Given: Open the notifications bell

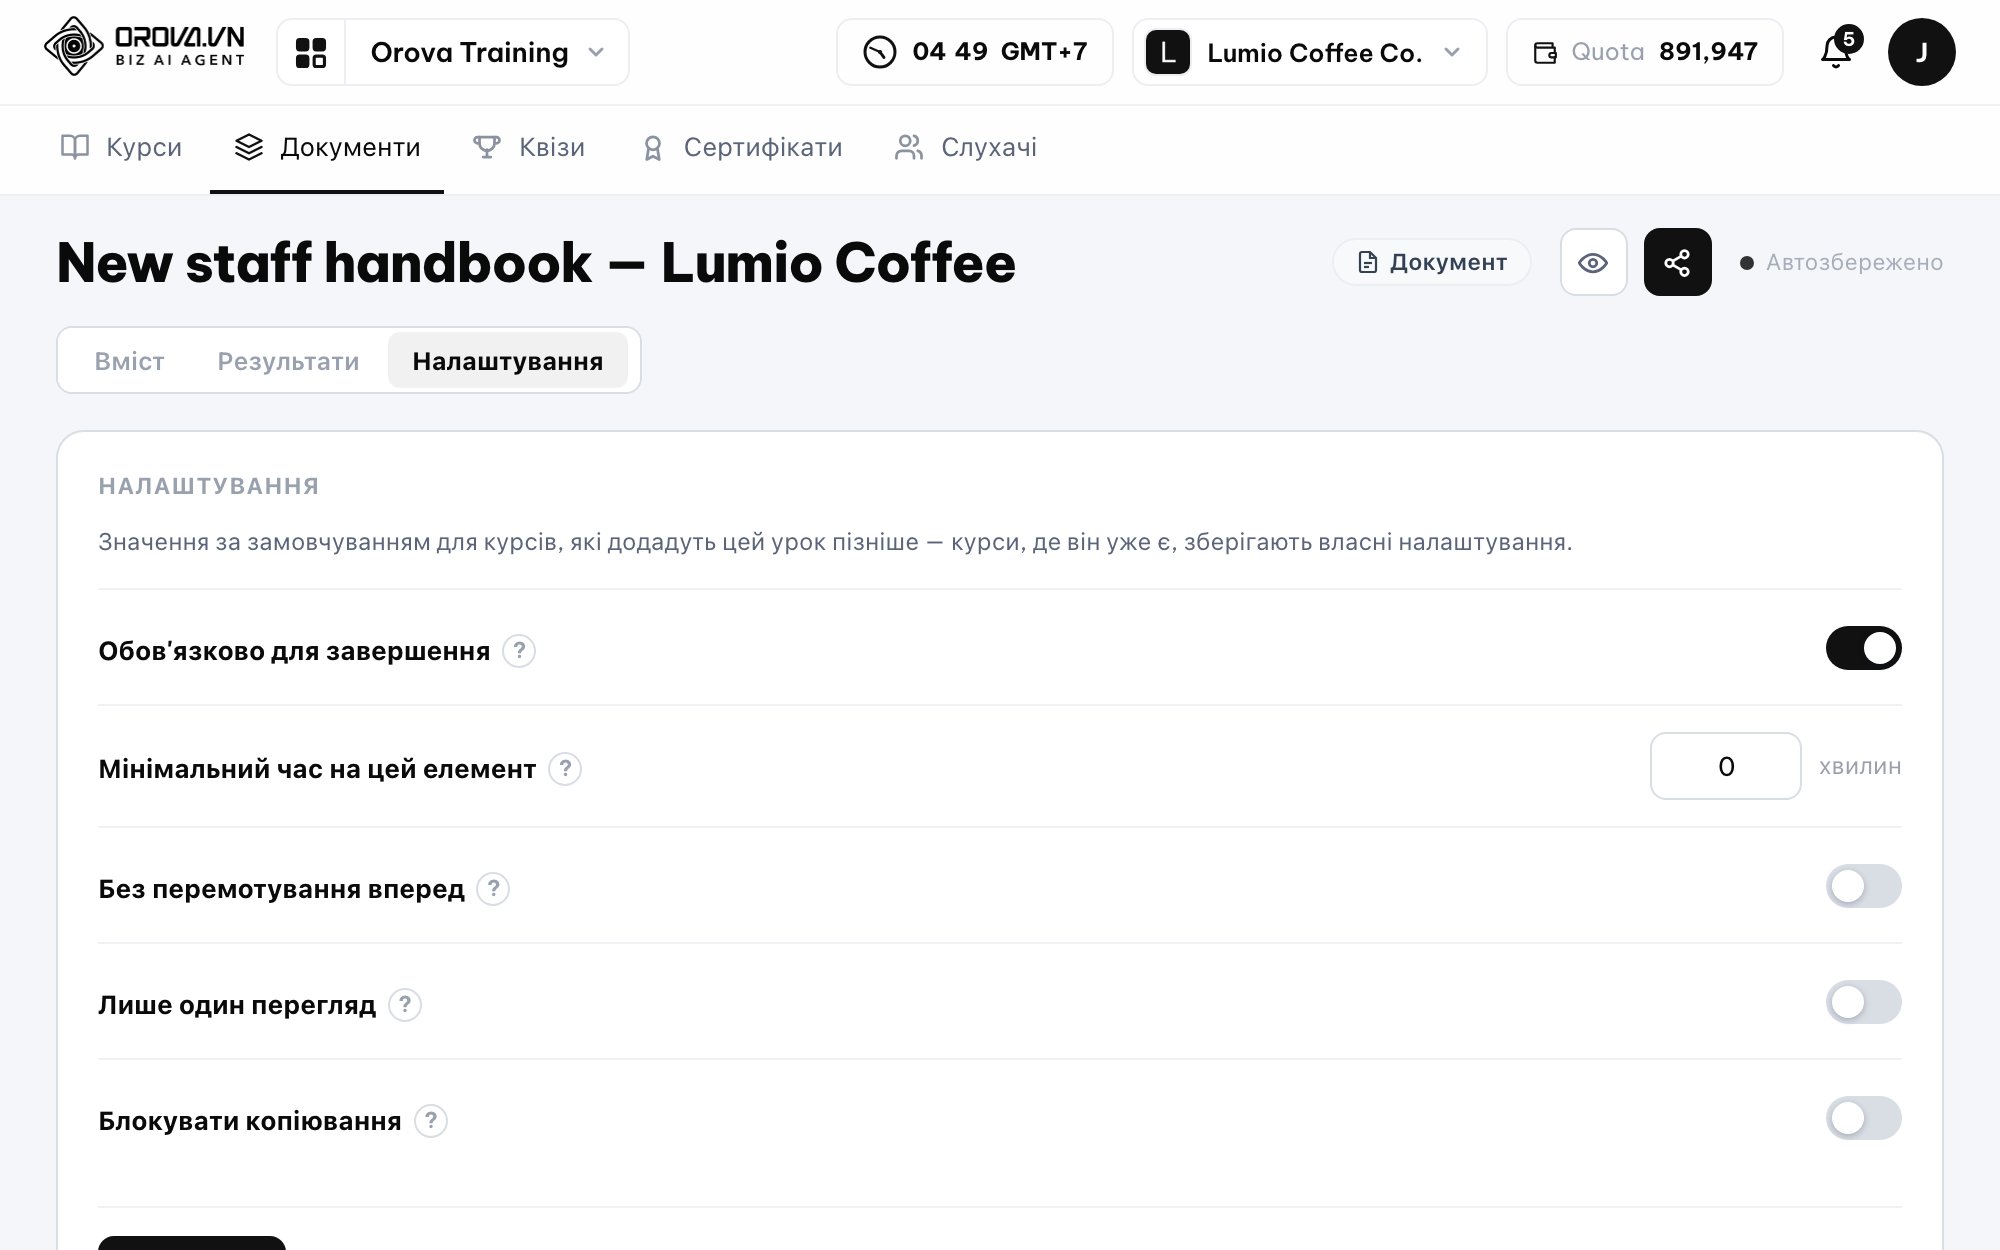Looking at the screenshot, I should pos(1836,52).
